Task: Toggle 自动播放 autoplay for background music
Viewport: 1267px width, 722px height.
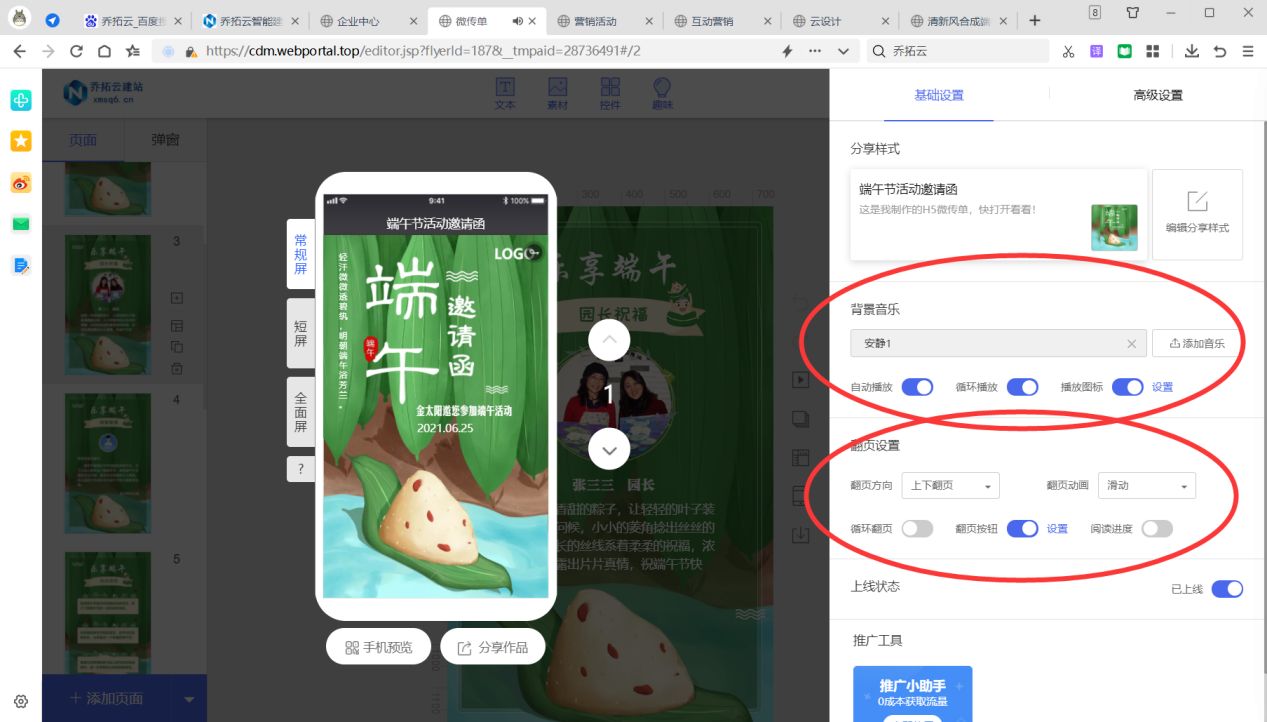Action: pos(917,386)
